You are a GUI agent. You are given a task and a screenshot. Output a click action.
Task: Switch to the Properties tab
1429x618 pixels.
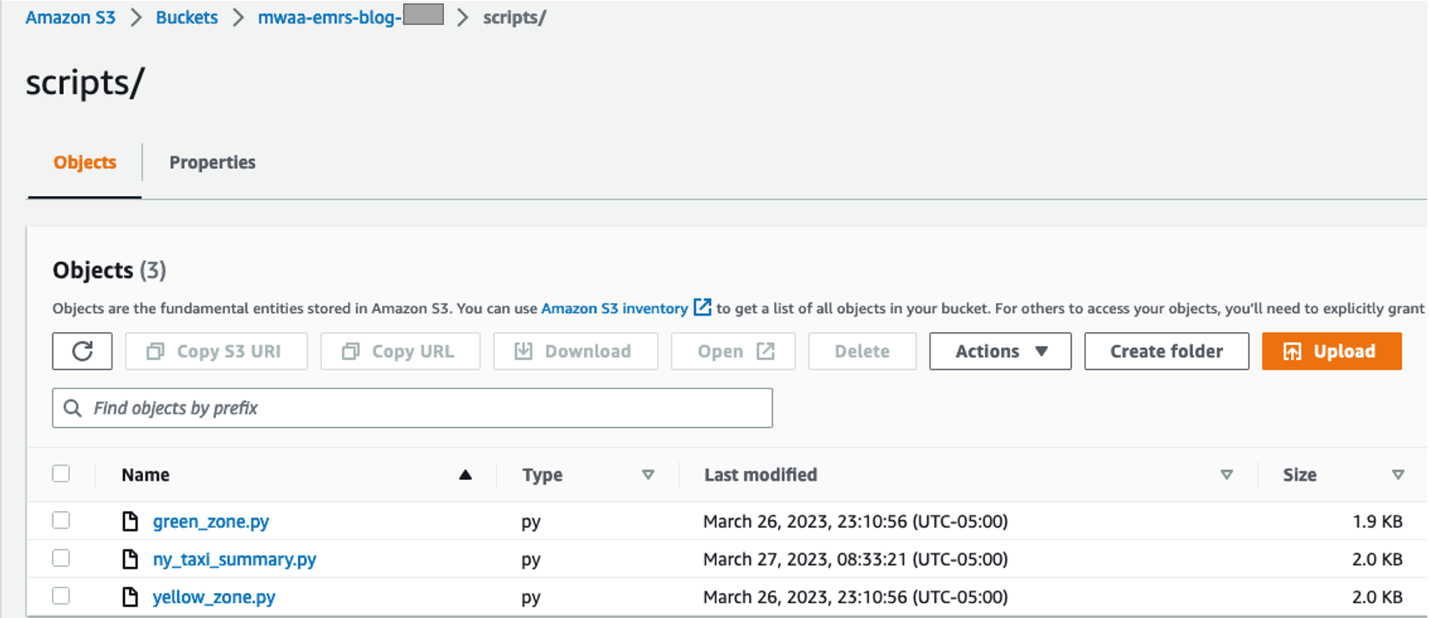212,162
